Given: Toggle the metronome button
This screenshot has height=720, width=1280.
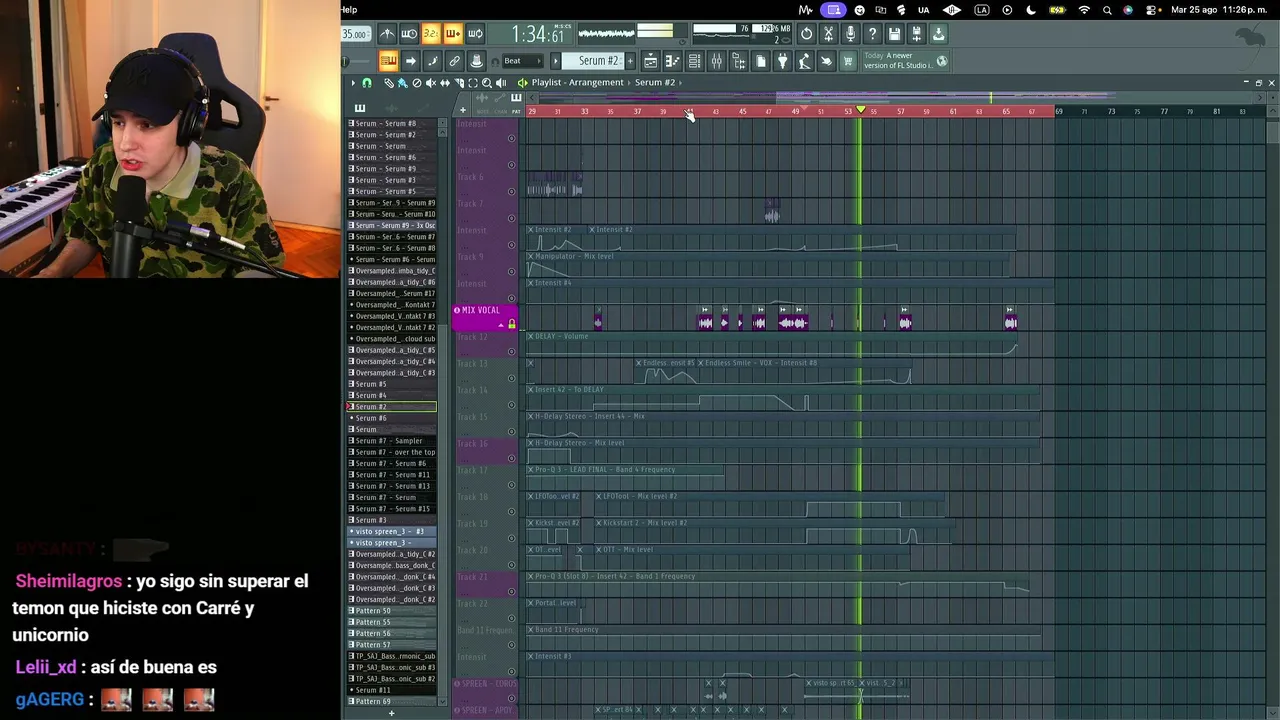Looking at the screenshot, I should pos(387,34).
